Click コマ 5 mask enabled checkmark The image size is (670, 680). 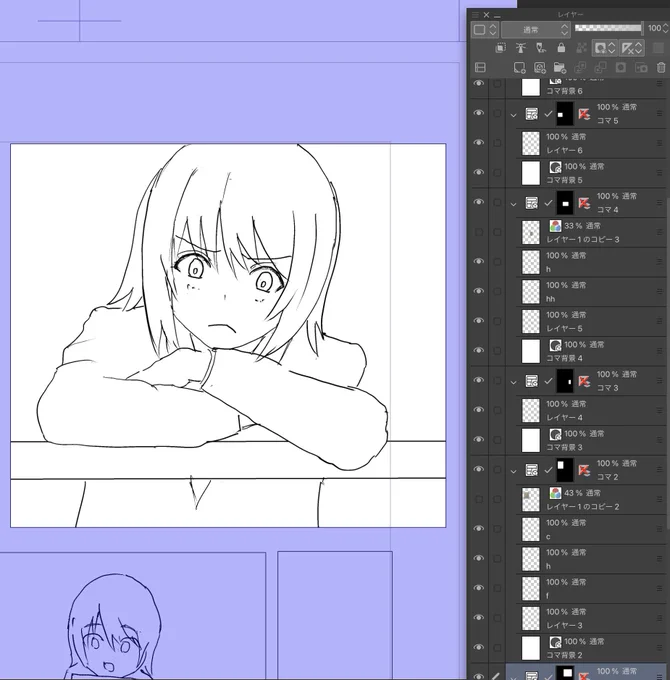pos(548,114)
